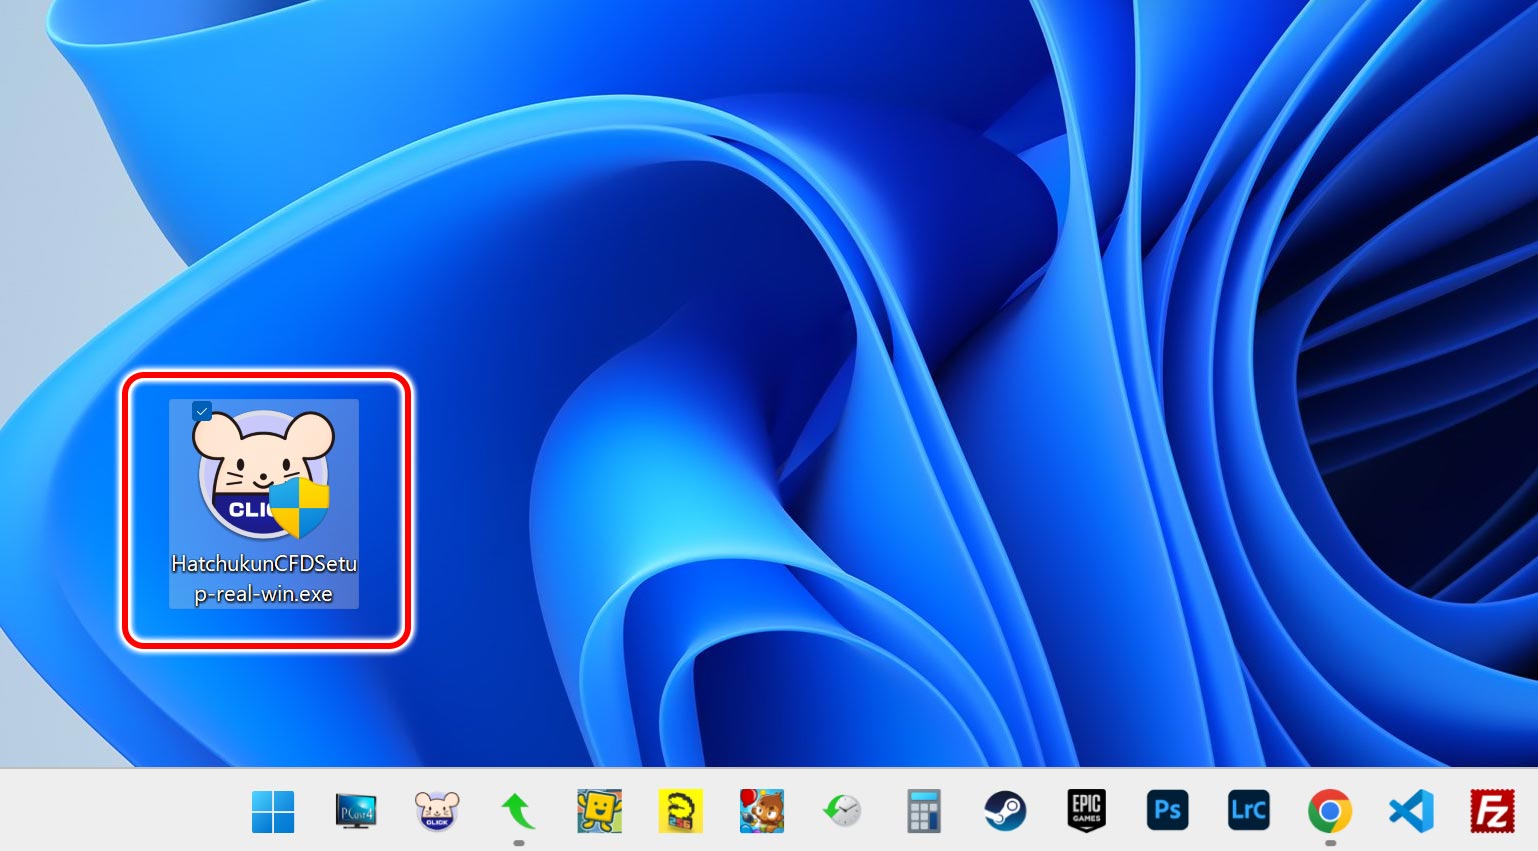Uncheck the selection checkbox on HatchukunCFDSetup icon

click(202, 411)
